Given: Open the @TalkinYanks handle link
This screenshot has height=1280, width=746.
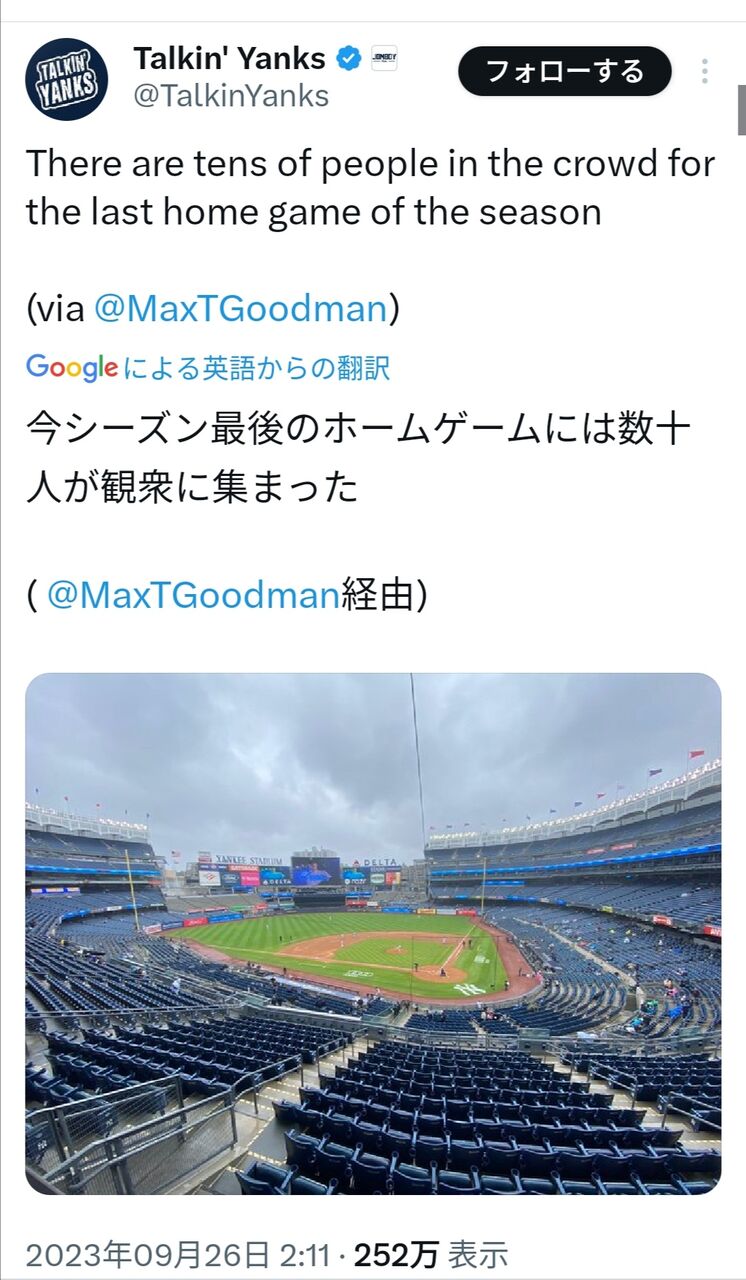Looking at the screenshot, I should click(231, 97).
